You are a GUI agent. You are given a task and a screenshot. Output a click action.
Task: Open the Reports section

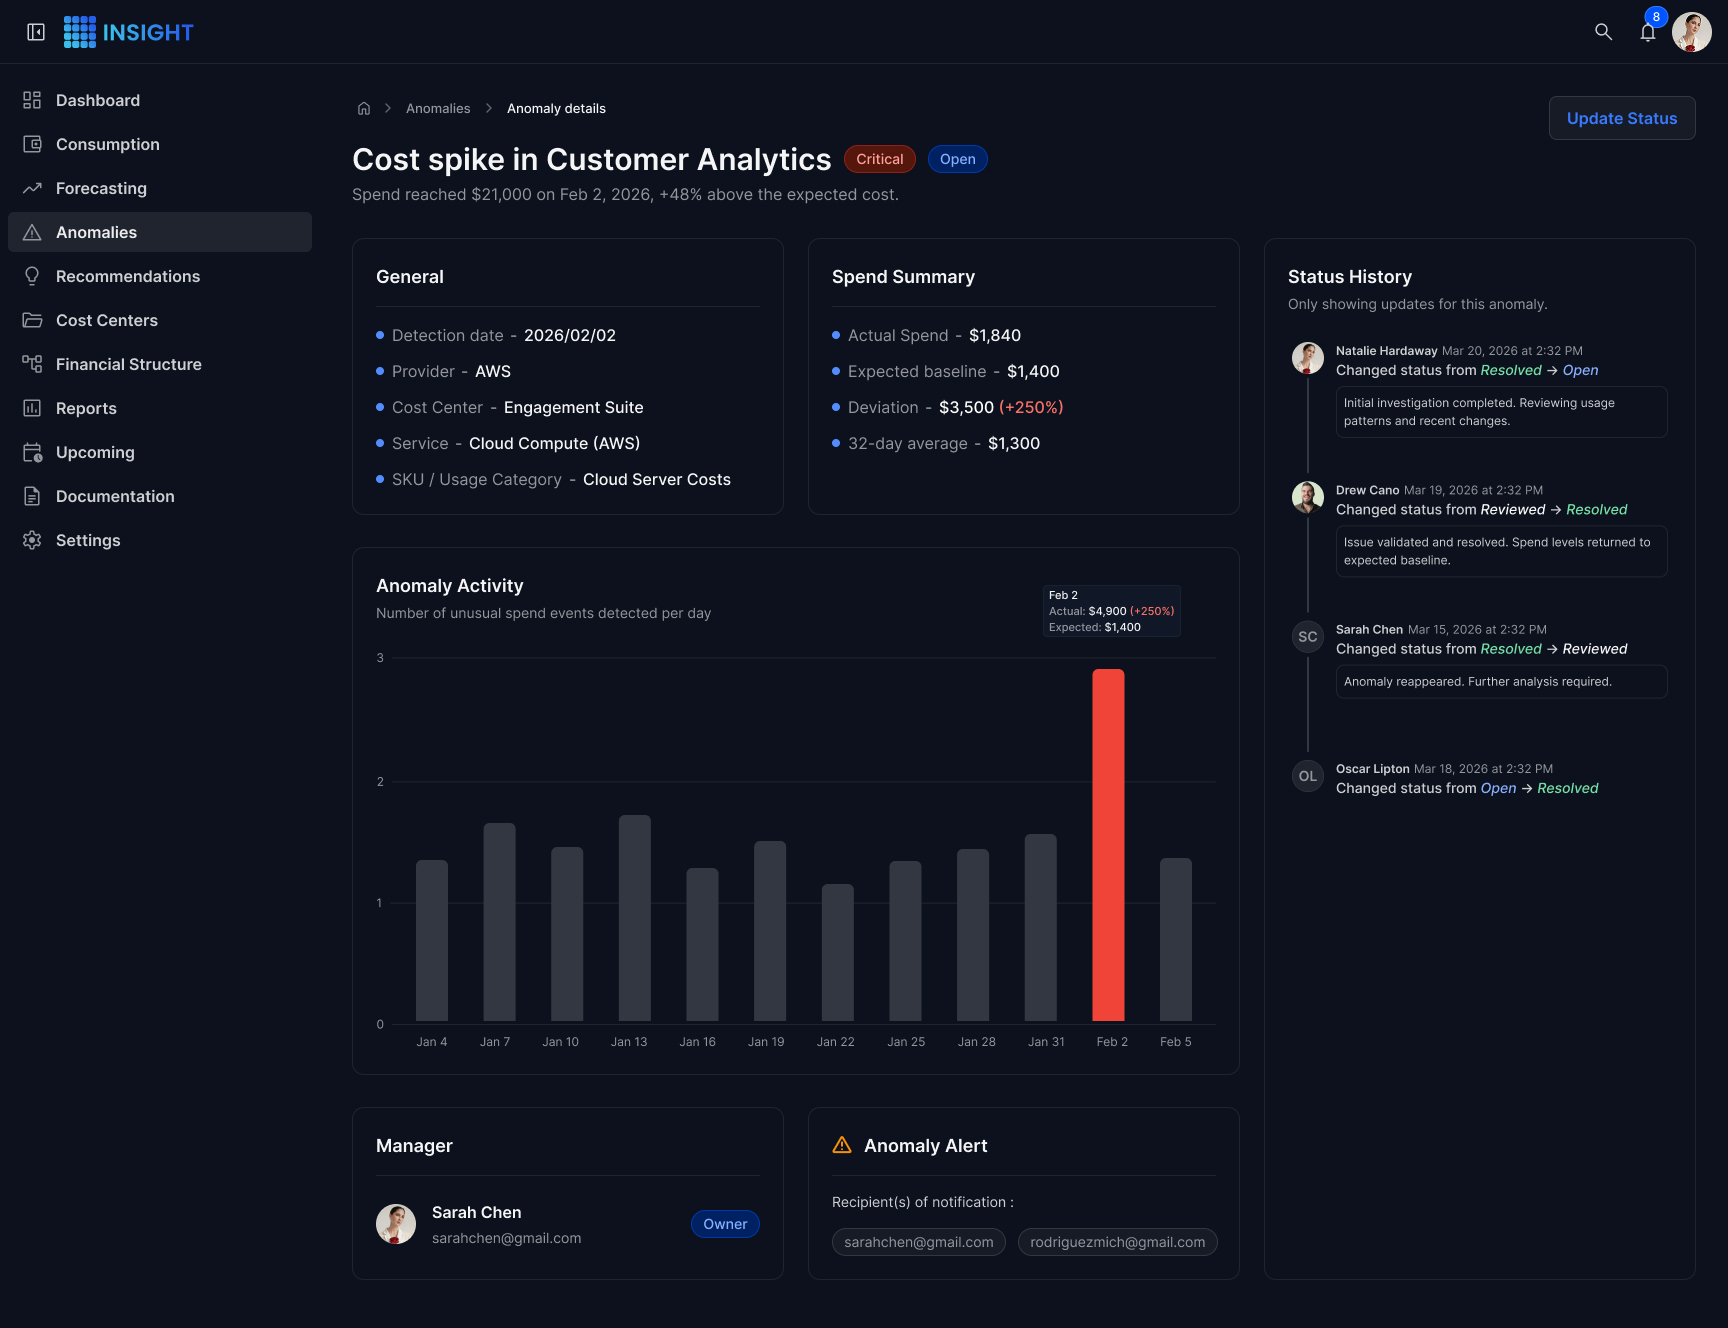click(160, 408)
